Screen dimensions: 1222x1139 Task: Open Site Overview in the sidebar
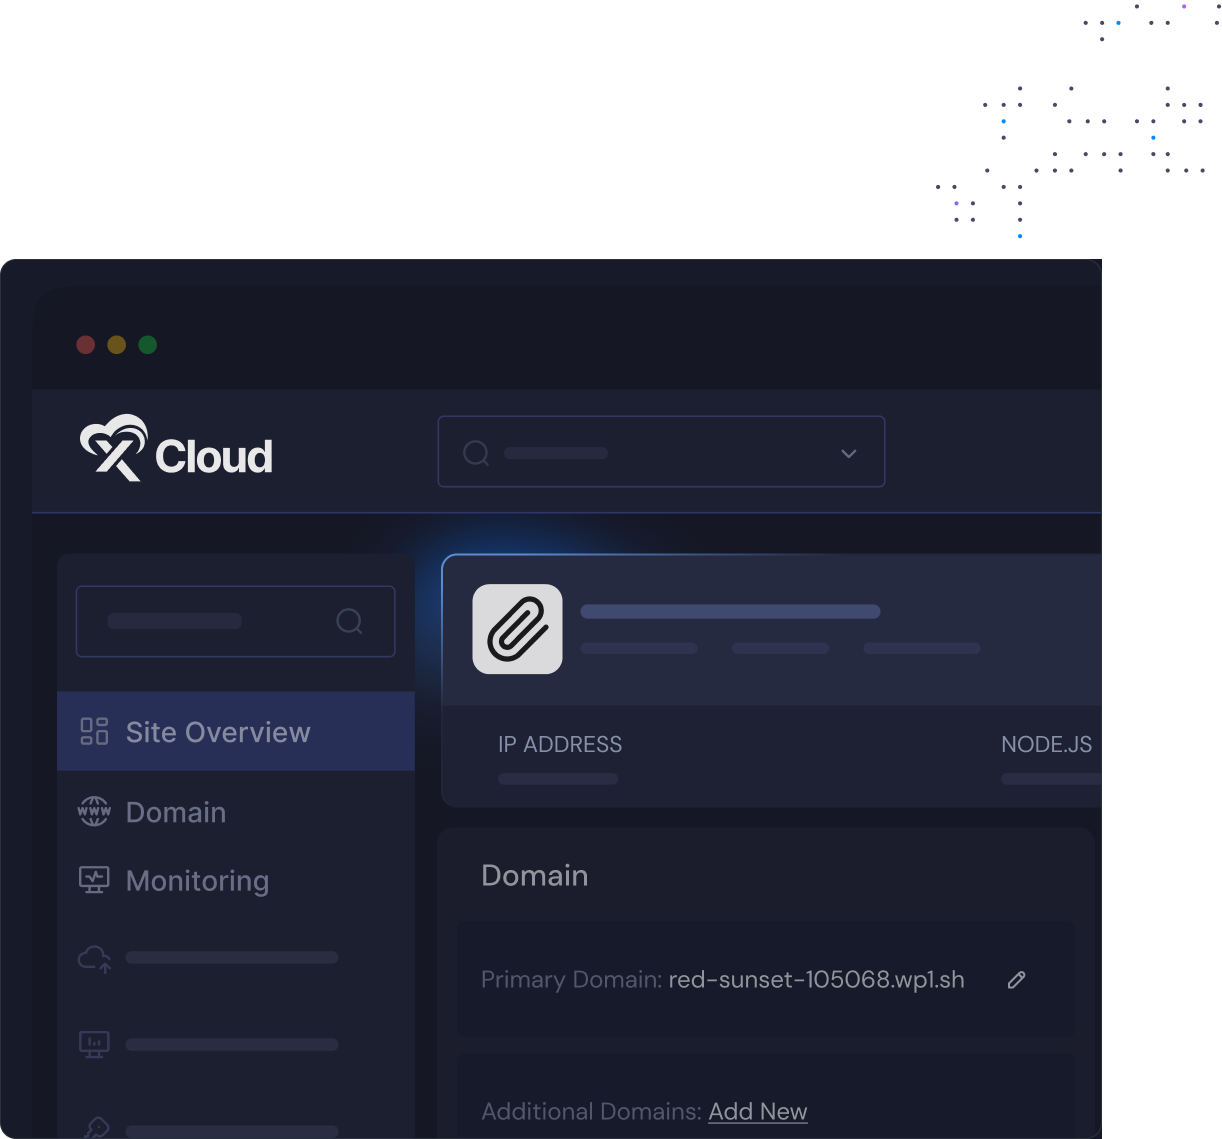coord(218,732)
